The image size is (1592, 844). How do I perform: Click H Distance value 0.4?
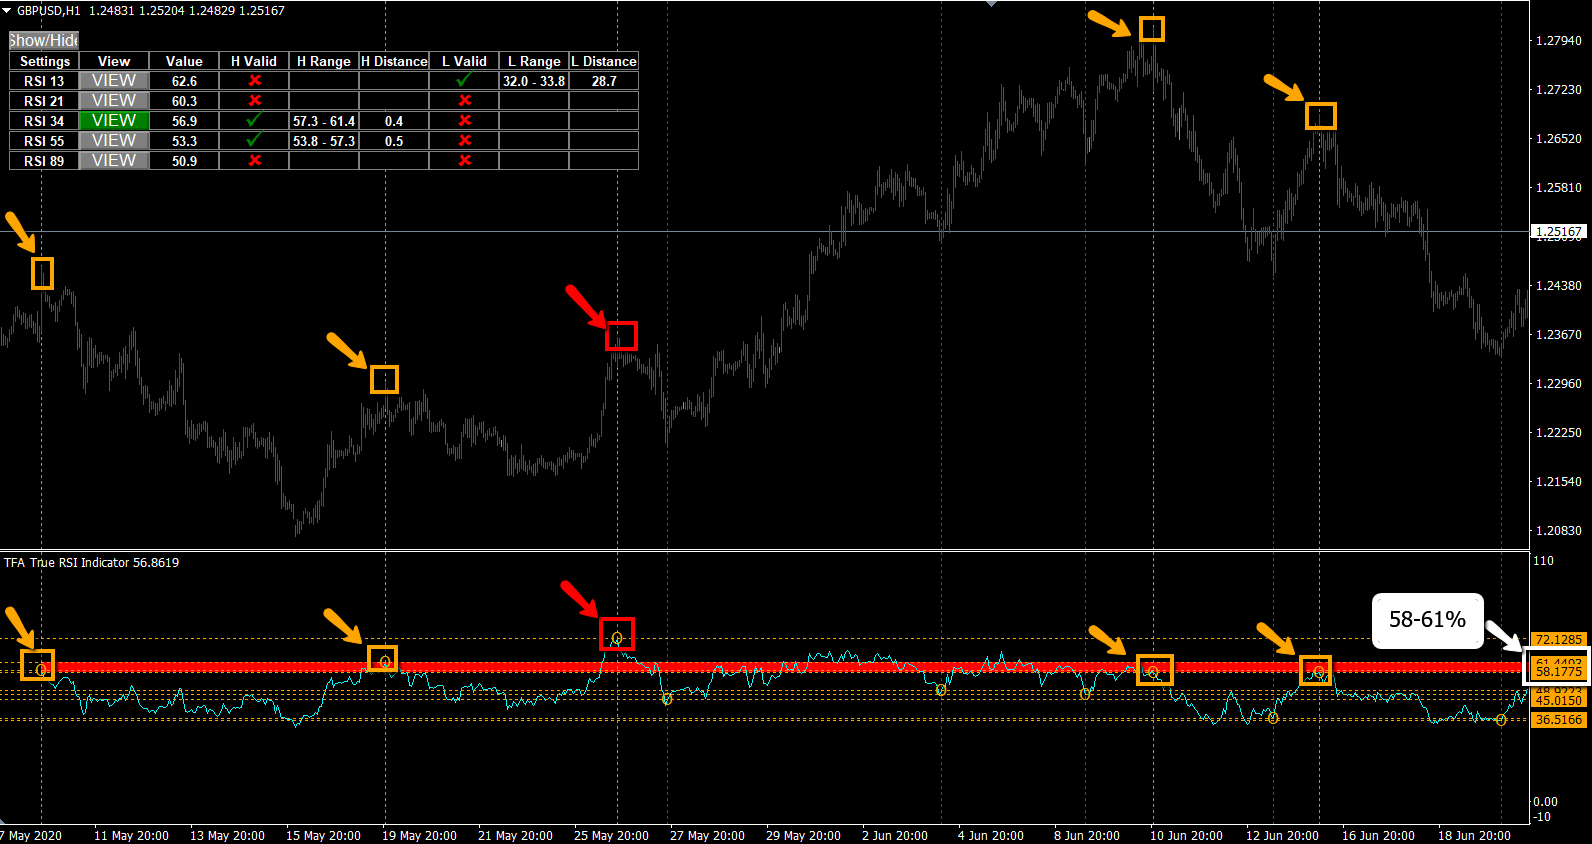394,121
